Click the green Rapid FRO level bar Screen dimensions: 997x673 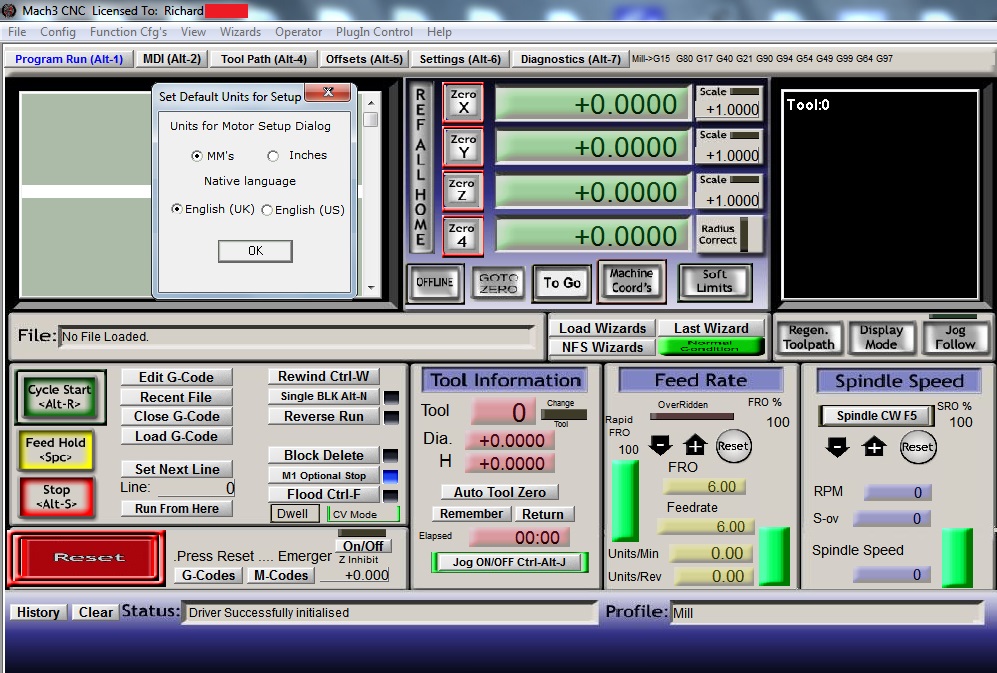(624, 500)
